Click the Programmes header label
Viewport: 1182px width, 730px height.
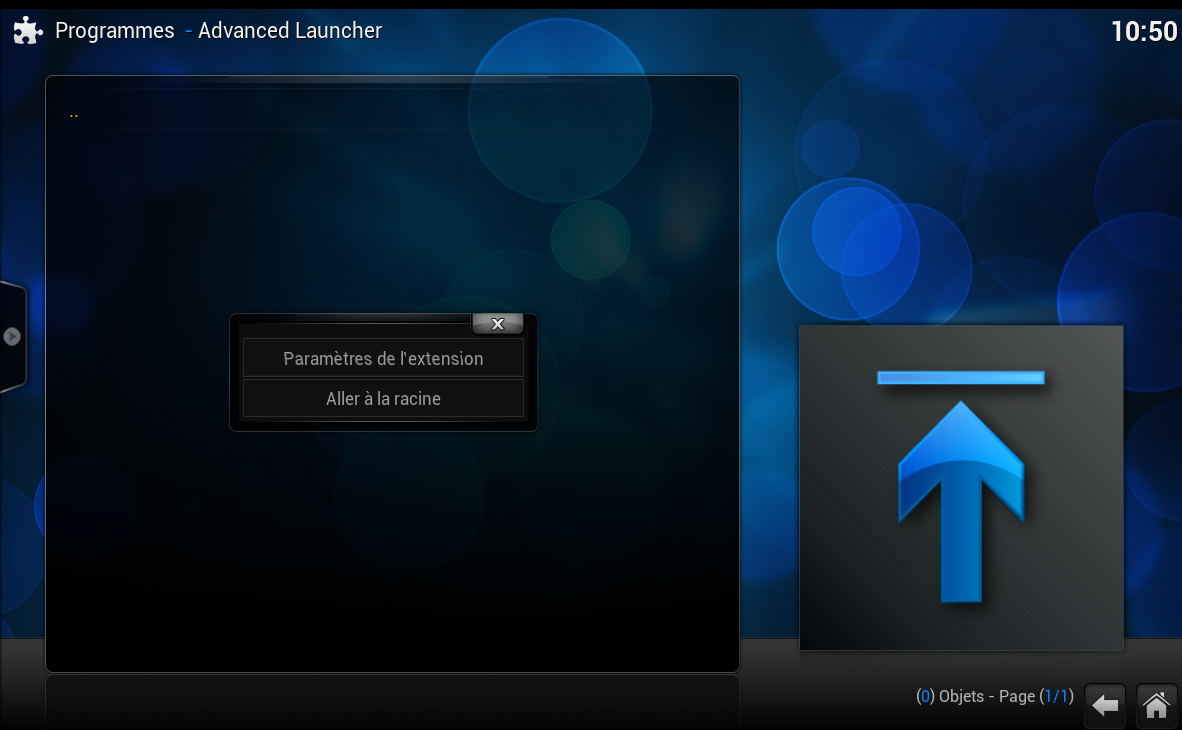pyautogui.click(x=114, y=31)
